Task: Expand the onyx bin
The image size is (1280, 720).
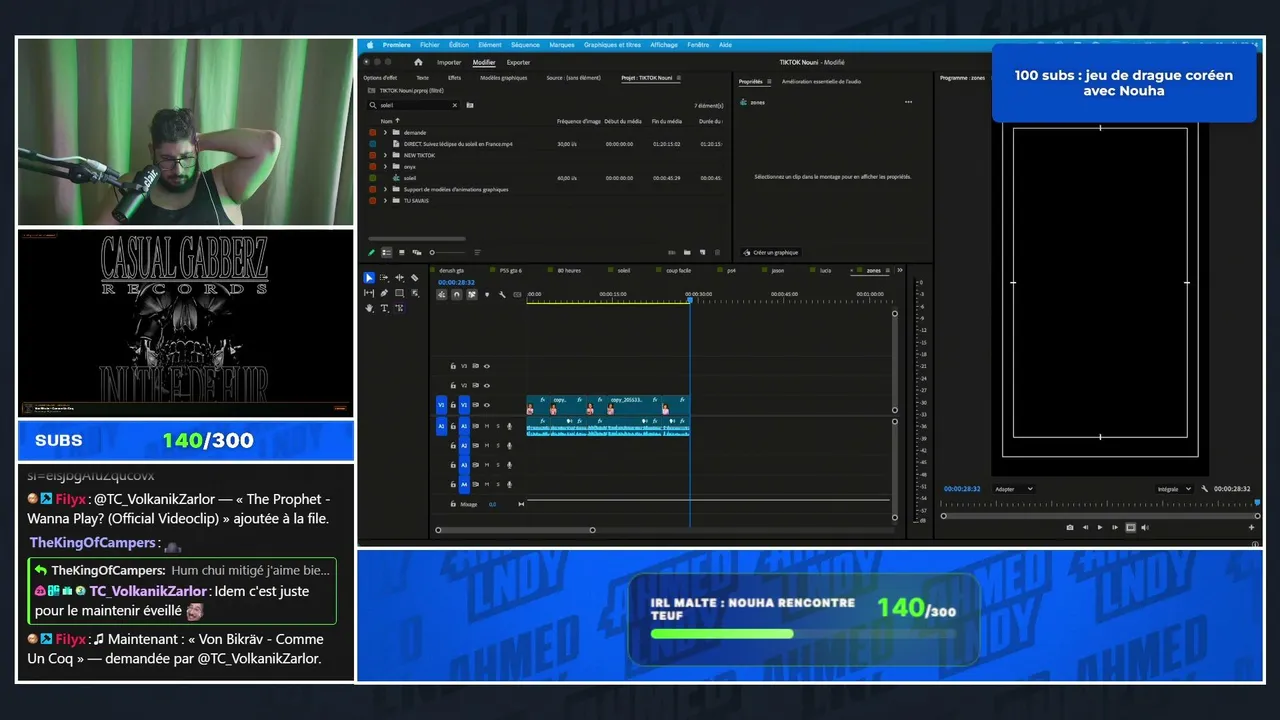Action: tap(385, 166)
